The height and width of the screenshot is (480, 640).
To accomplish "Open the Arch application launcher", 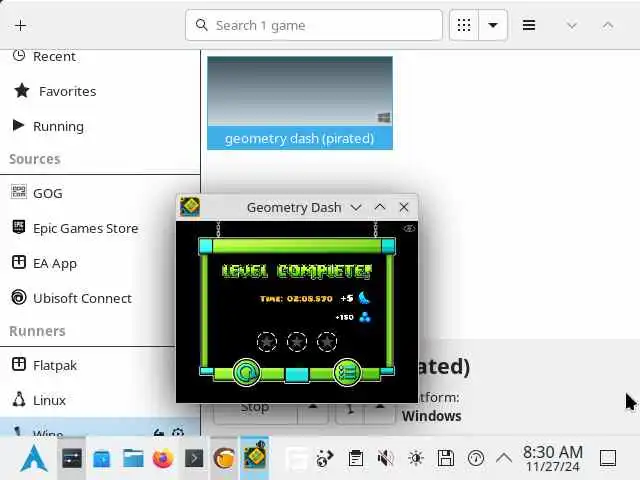I will [34, 458].
